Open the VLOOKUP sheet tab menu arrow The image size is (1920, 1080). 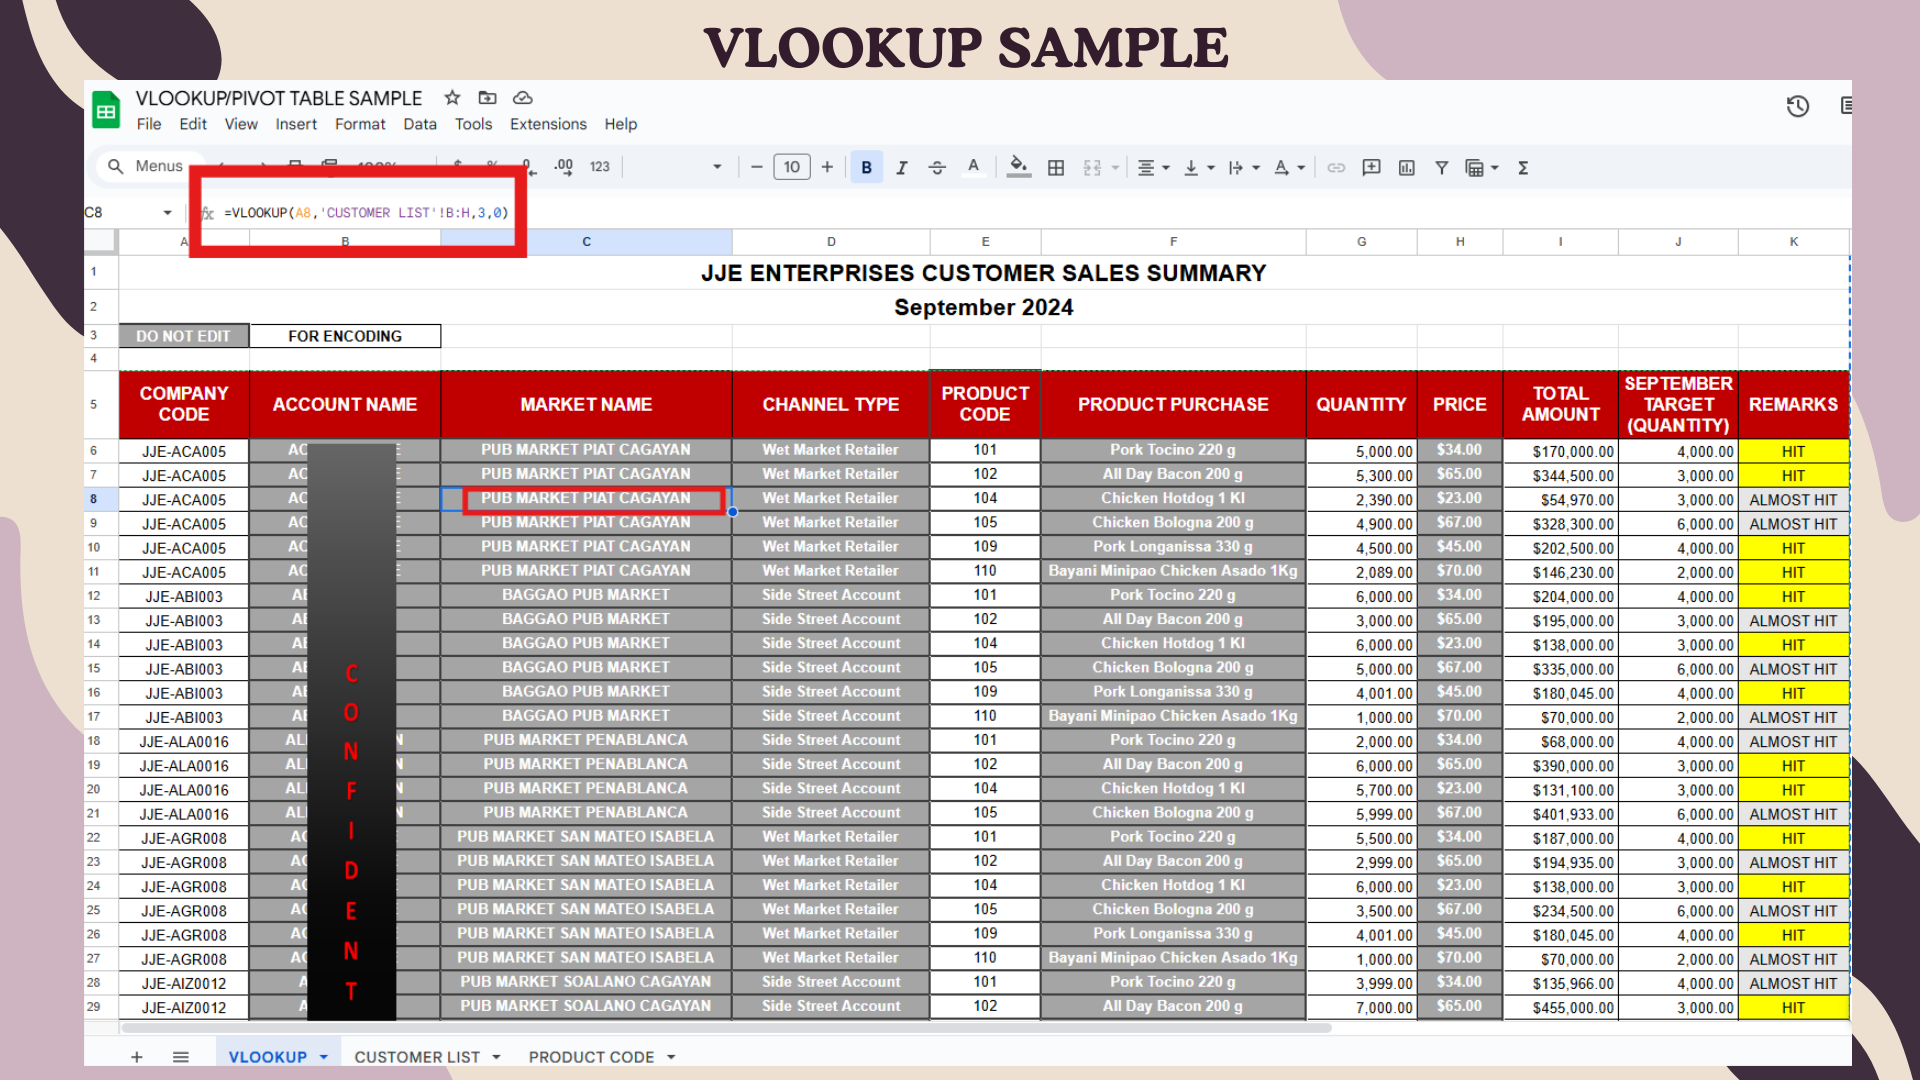(x=324, y=1057)
